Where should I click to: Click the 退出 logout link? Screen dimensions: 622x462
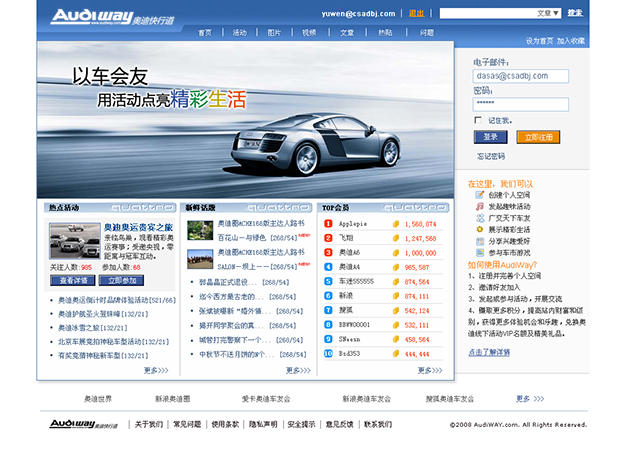417,13
